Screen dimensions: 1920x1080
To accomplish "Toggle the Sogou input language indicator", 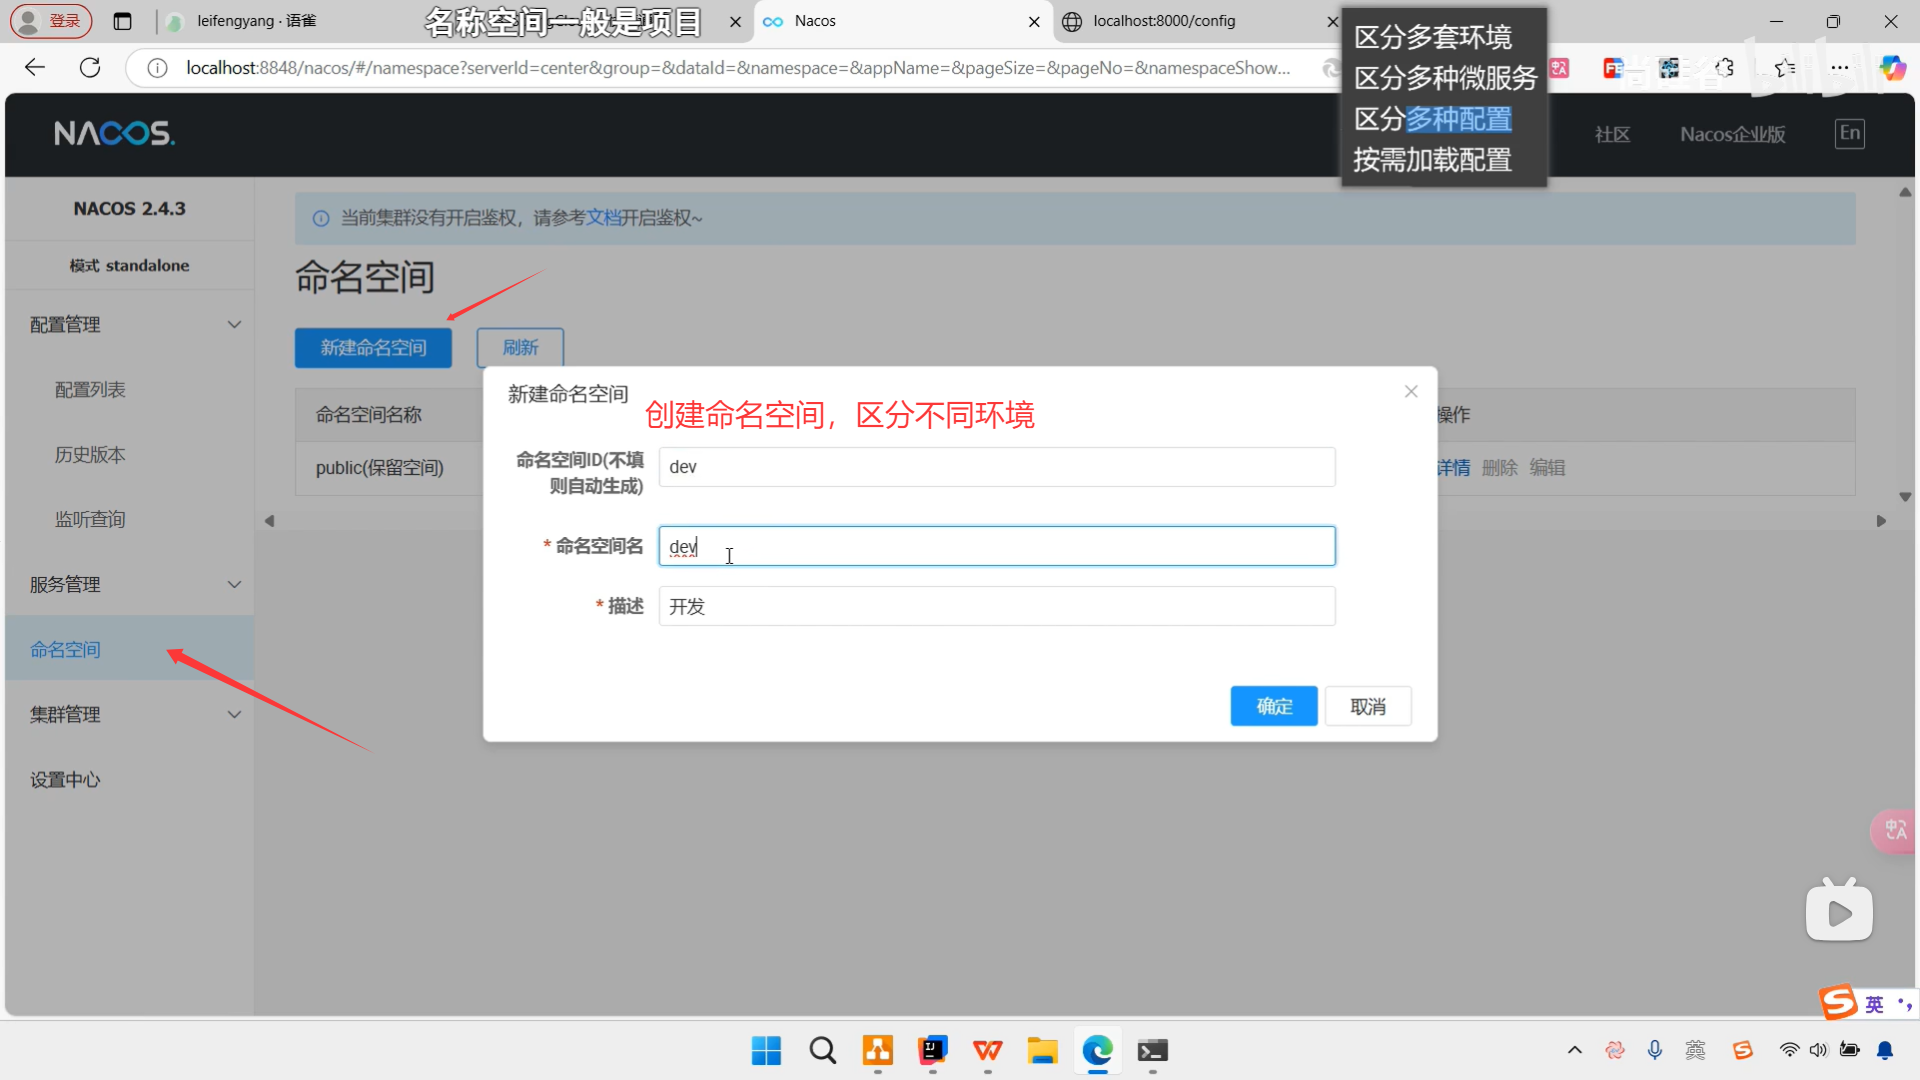I will click(x=1872, y=1004).
